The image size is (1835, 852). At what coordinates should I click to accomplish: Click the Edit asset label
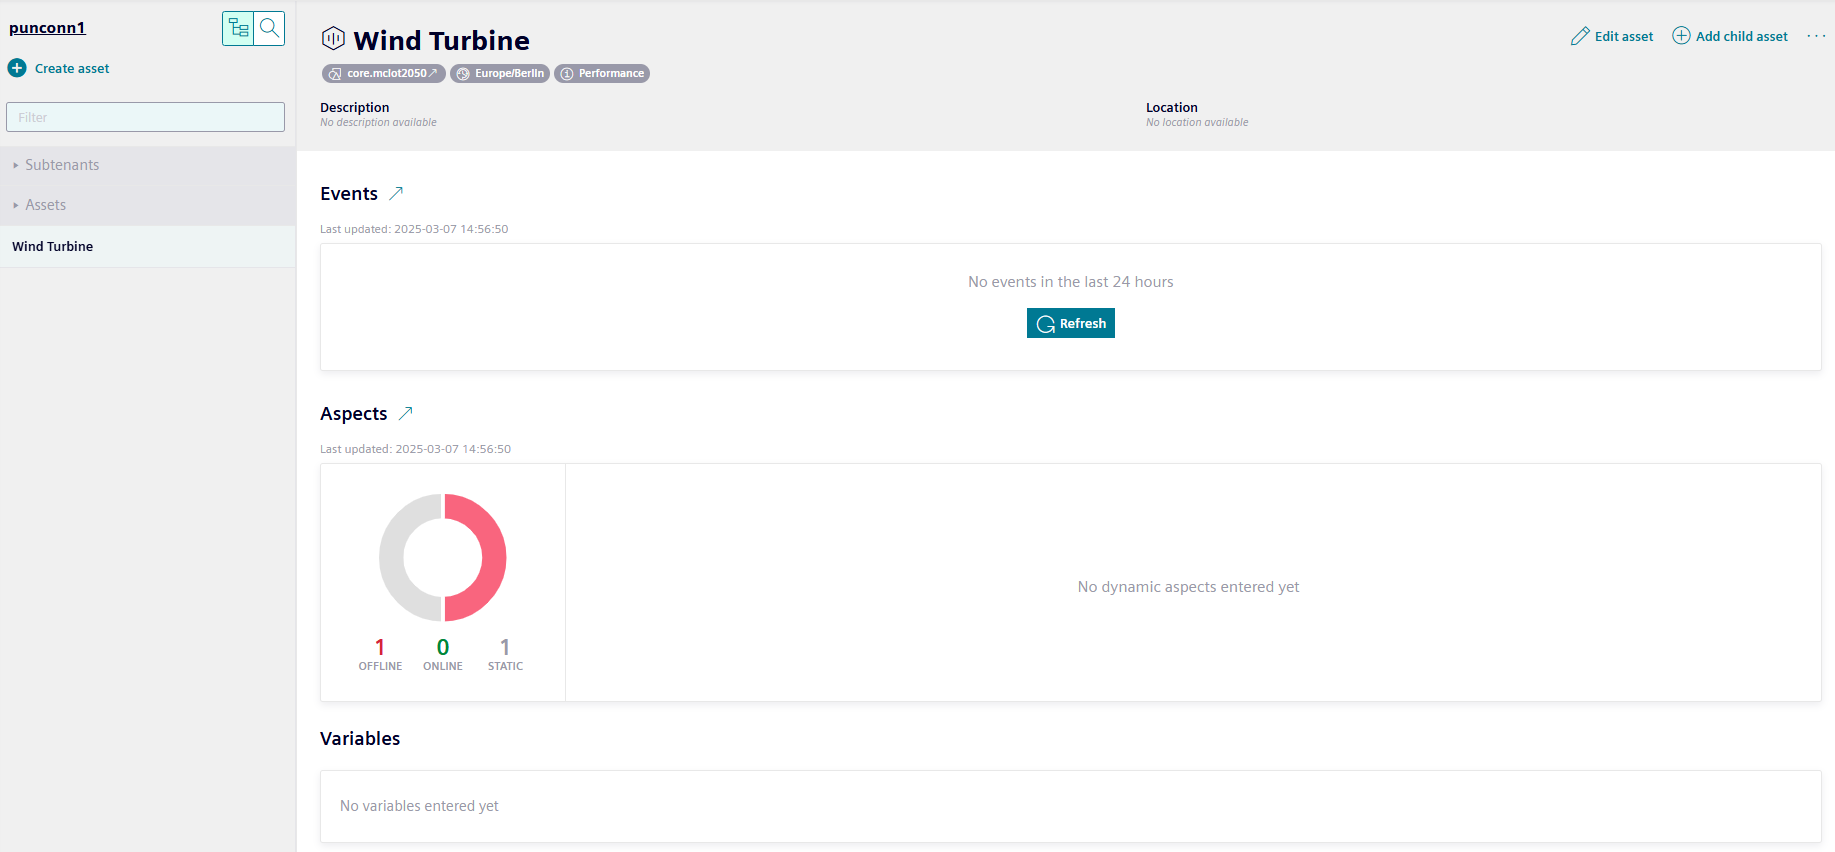1624,36
